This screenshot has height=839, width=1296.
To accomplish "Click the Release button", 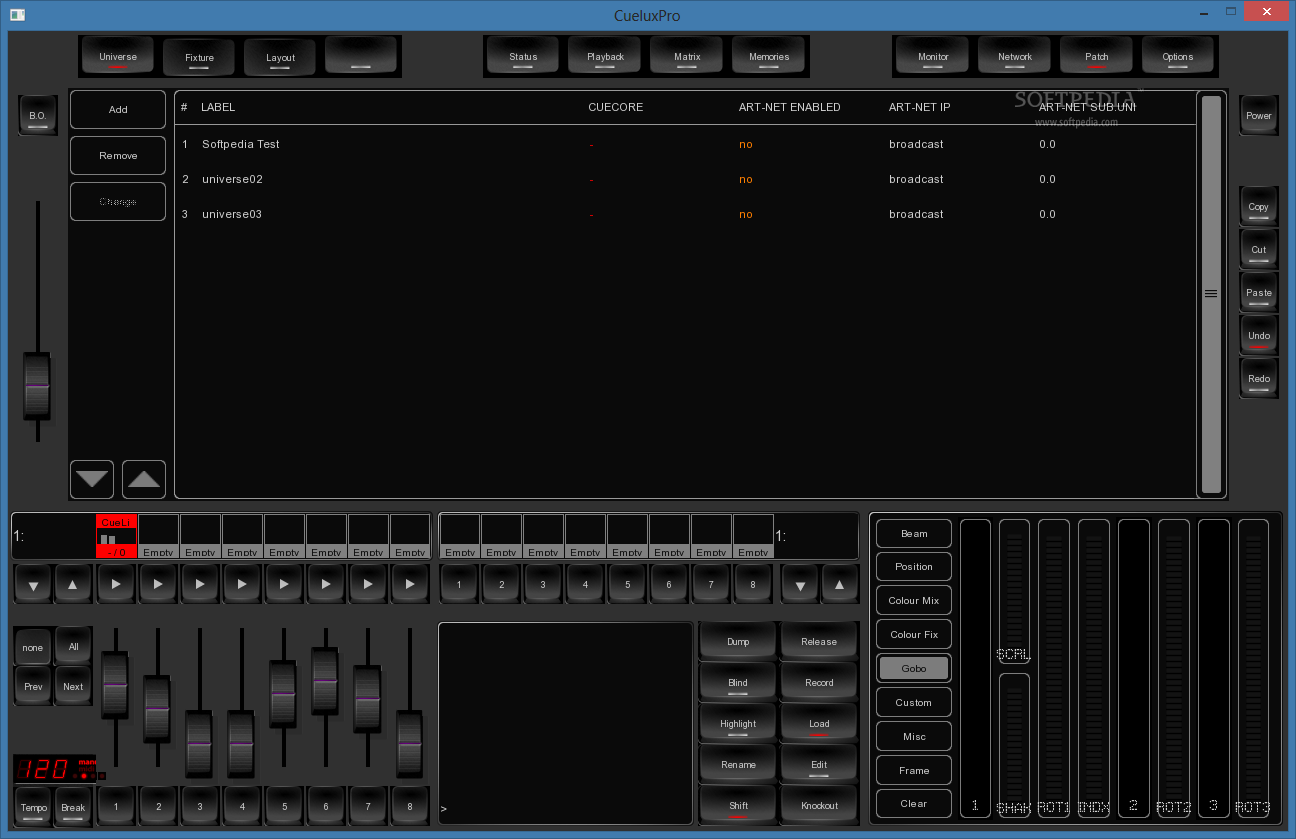I will 819,641.
